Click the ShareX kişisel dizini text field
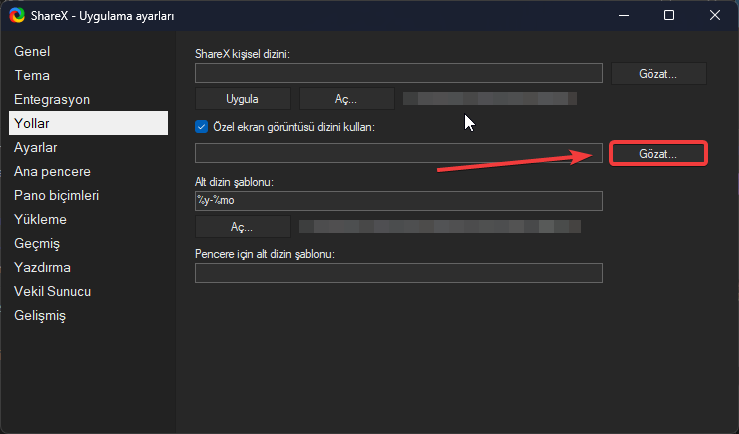739x434 pixels. coord(399,73)
